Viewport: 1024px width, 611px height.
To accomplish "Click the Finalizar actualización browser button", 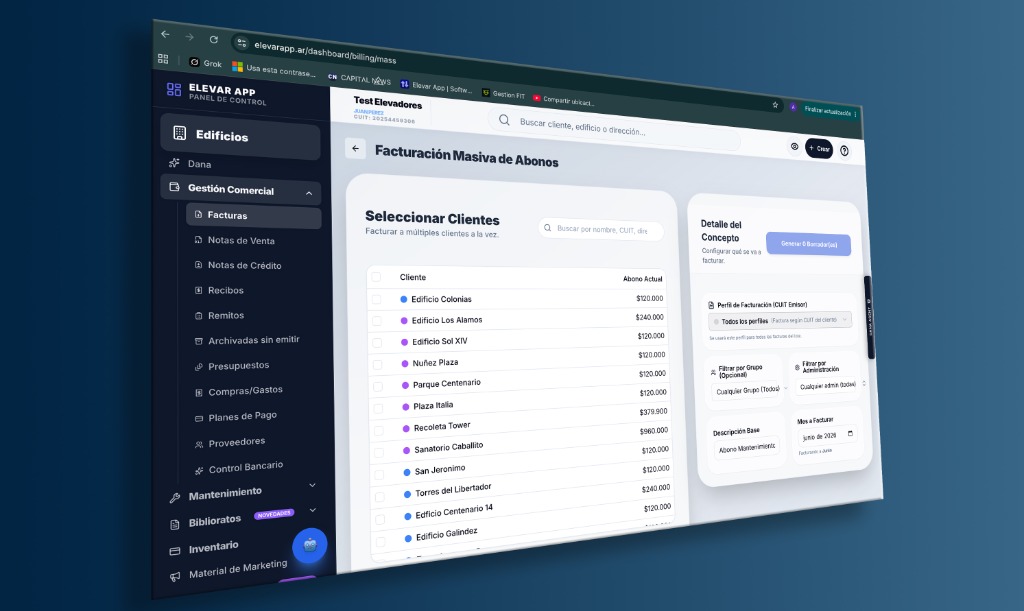I will pyautogui.click(x=827, y=112).
